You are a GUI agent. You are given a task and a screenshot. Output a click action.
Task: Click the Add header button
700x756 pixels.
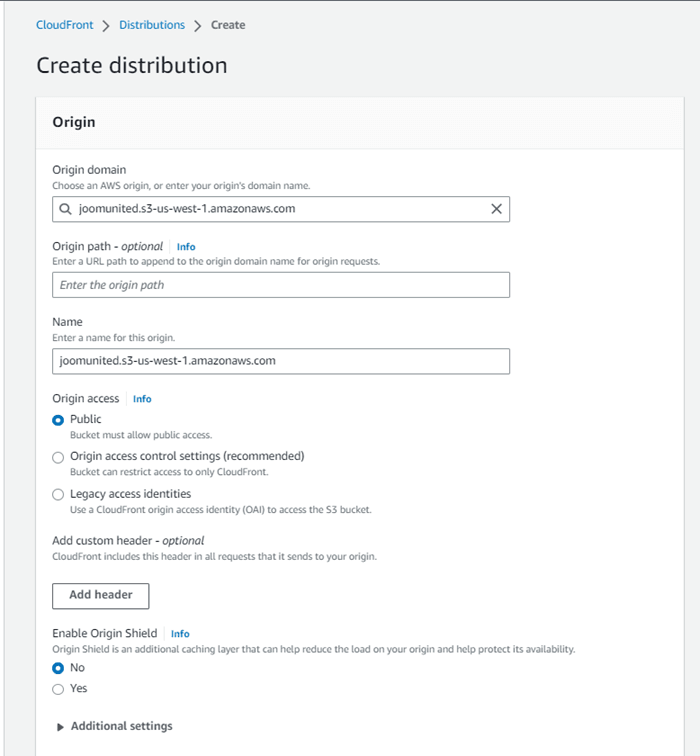point(100,595)
